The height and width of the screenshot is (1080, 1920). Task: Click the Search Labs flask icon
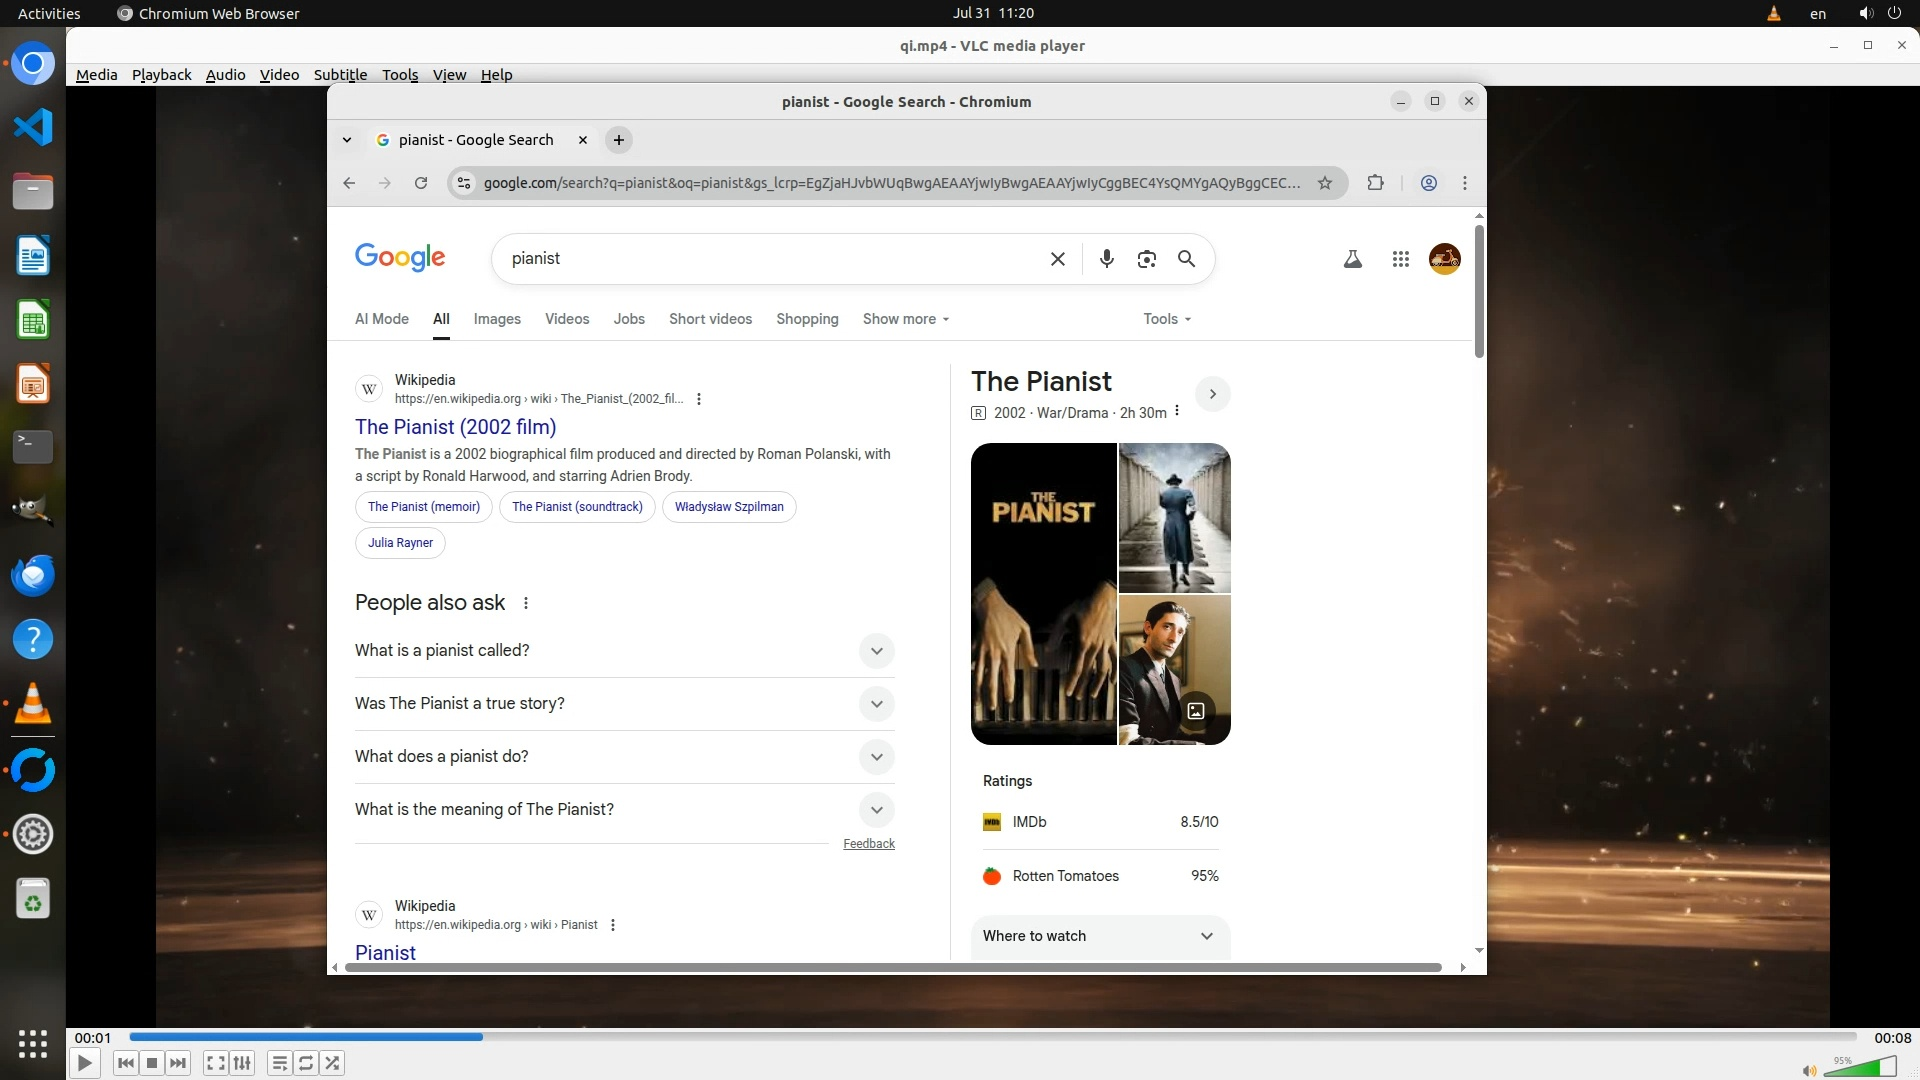(x=1352, y=259)
